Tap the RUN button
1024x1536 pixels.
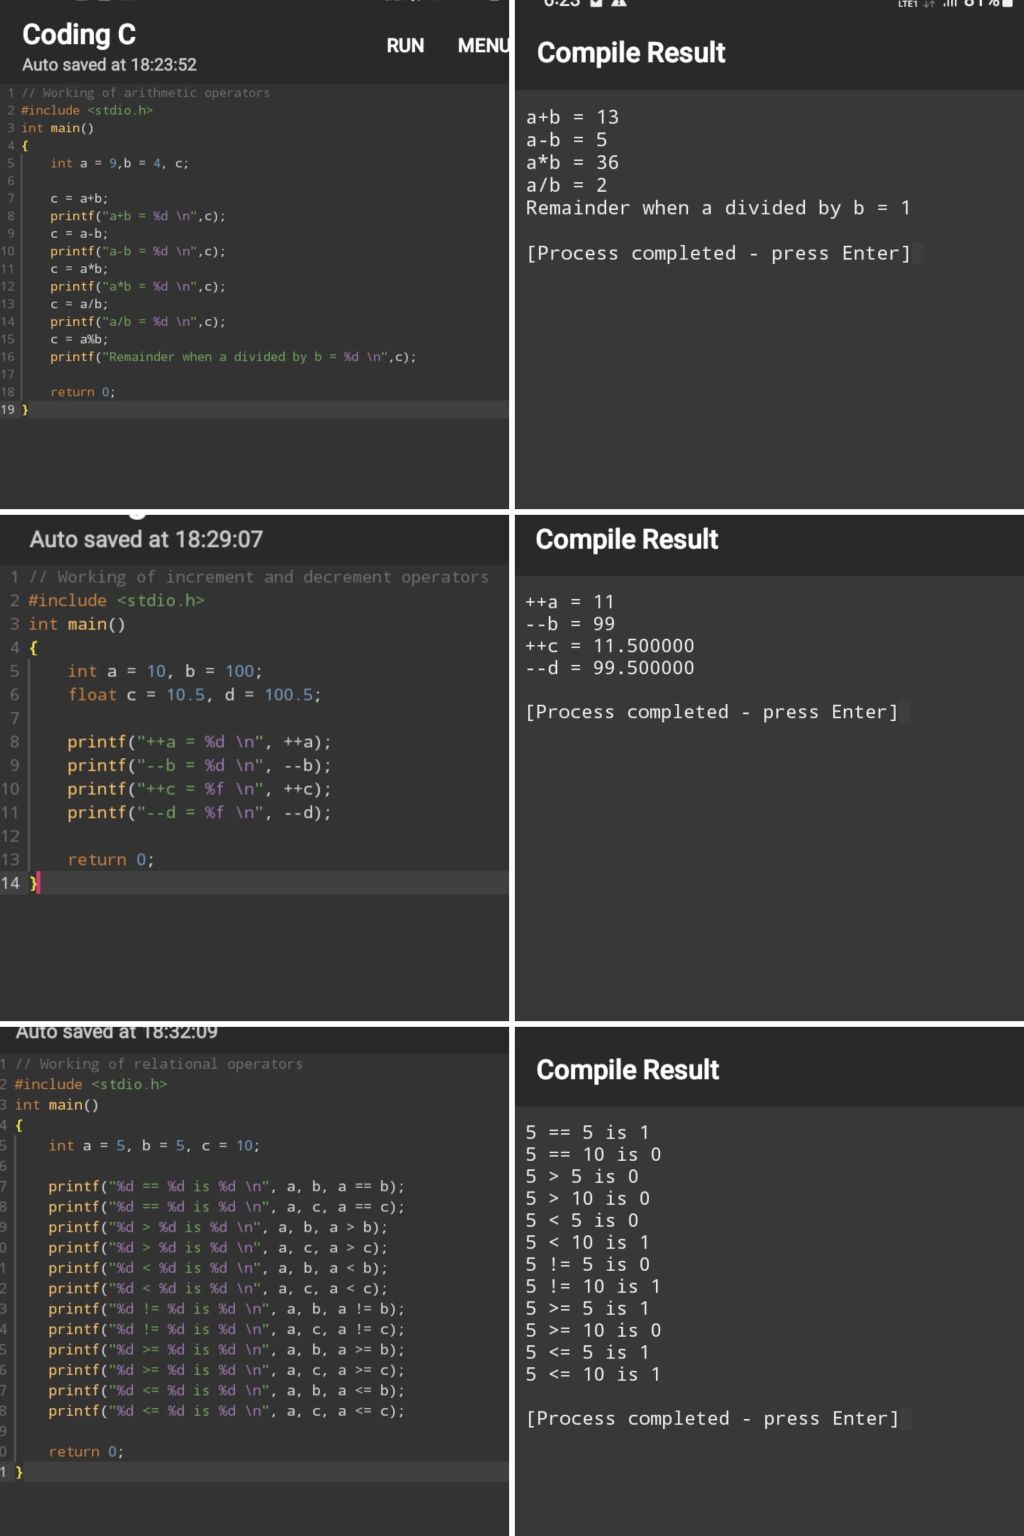pyautogui.click(x=405, y=46)
